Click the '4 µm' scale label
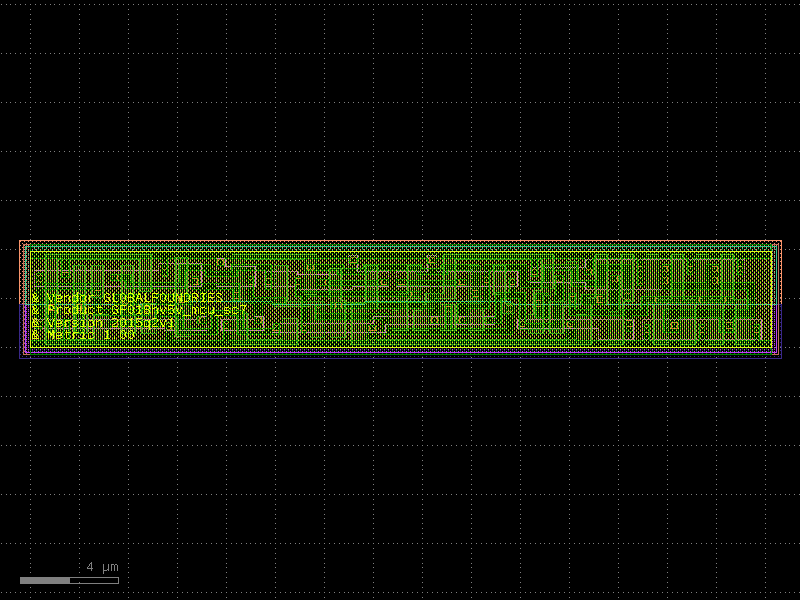The image size is (800, 600). 103,567
